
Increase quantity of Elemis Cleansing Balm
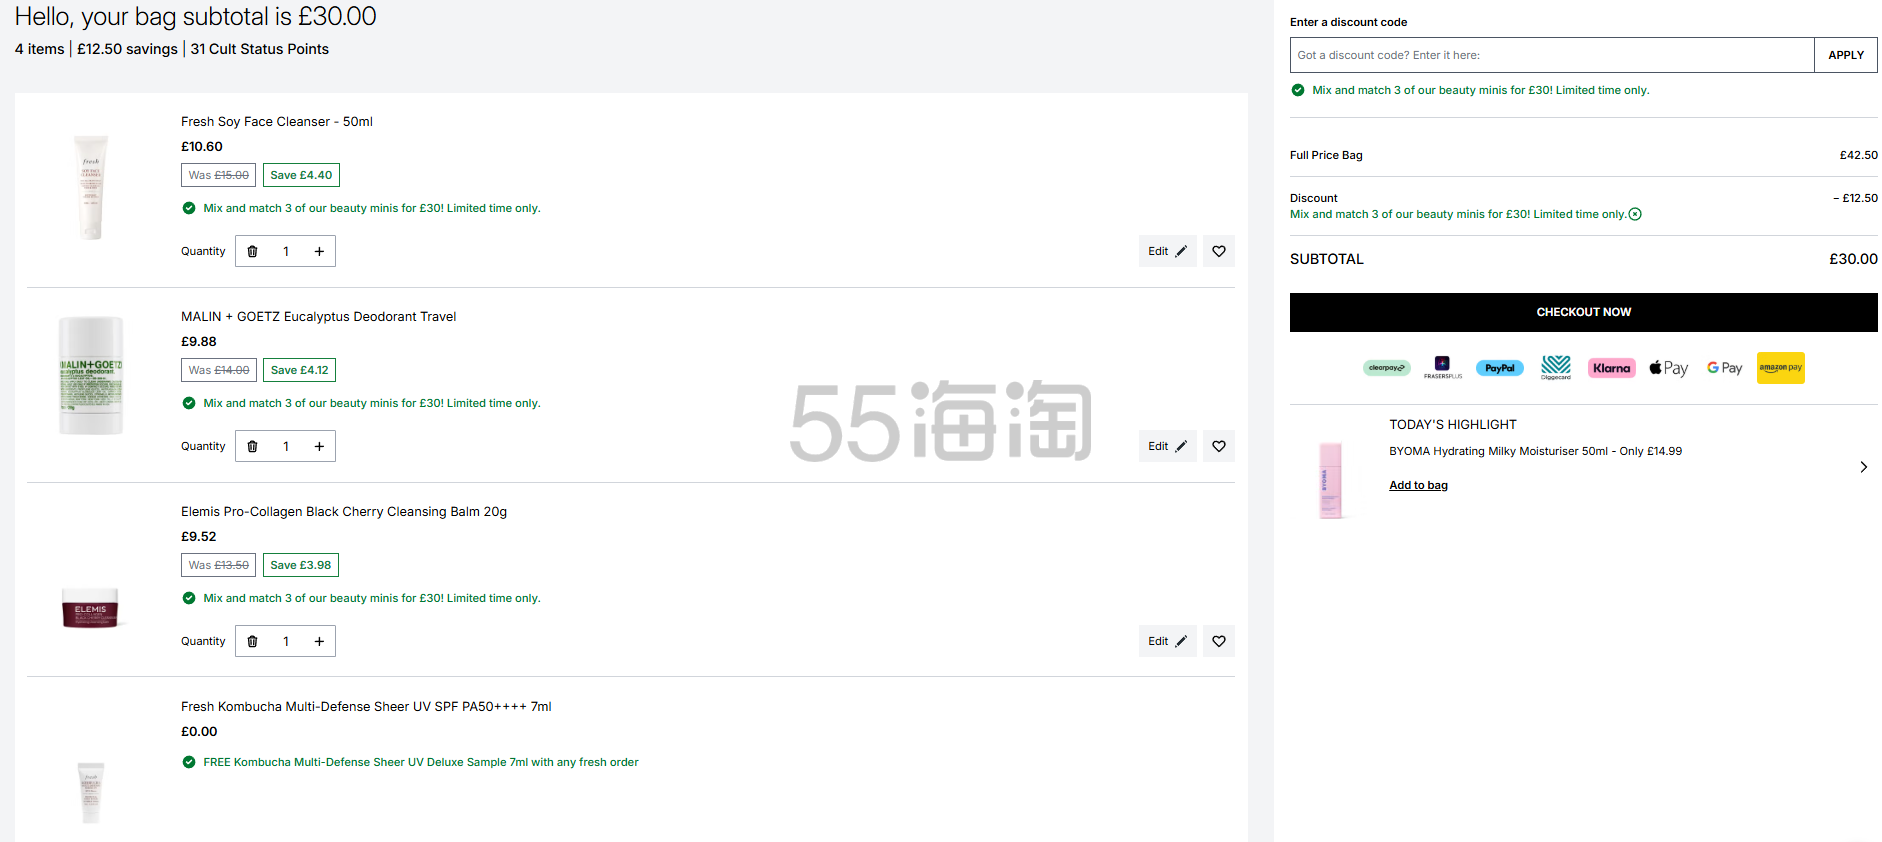pos(319,641)
